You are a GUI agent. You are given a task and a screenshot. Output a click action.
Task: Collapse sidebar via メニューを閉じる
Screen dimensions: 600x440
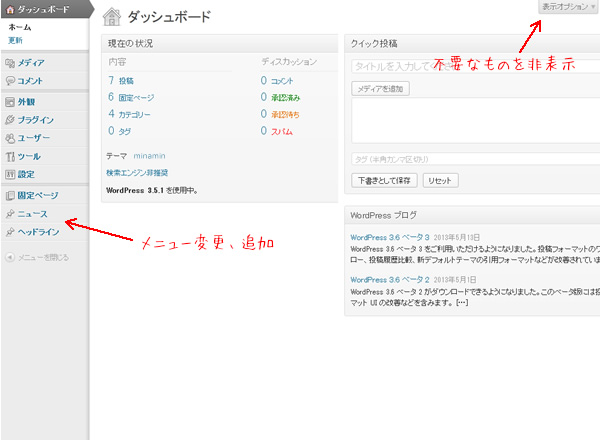pos(44,257)
